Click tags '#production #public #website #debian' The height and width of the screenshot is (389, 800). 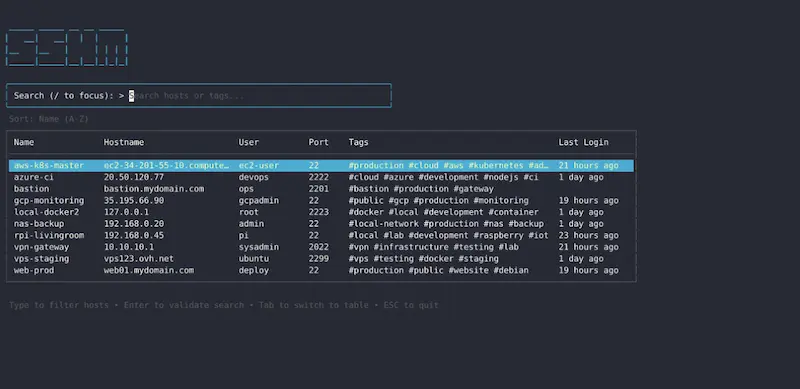pos(438,270)
